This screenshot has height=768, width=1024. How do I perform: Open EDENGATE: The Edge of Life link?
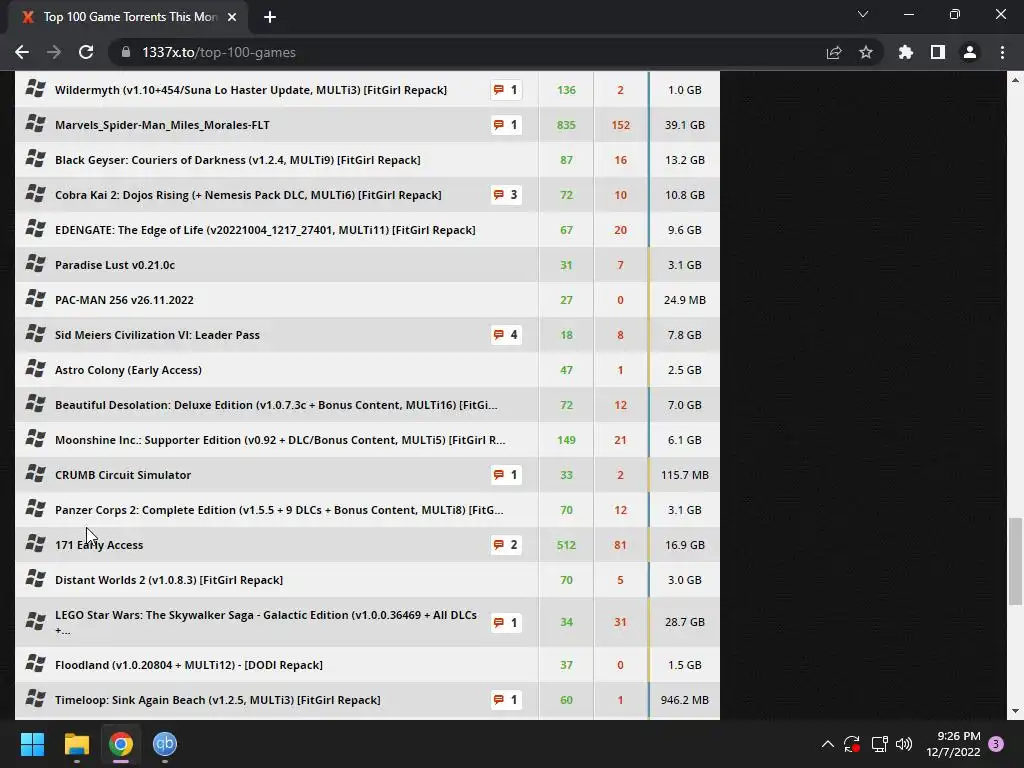tap(265, 230)
